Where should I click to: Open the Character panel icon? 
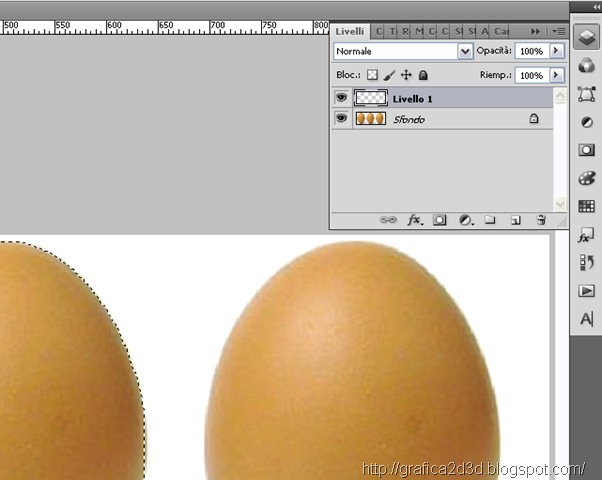coord(586,319)
